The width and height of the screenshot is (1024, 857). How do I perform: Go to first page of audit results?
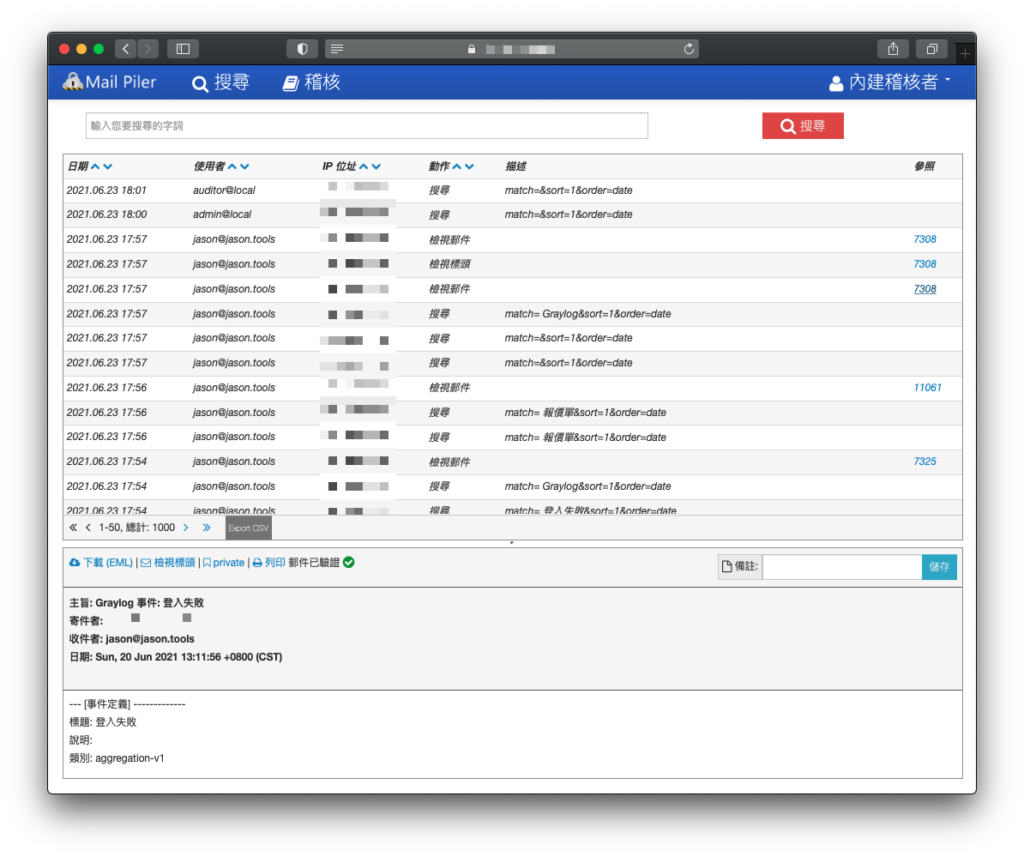click(73, 527)
